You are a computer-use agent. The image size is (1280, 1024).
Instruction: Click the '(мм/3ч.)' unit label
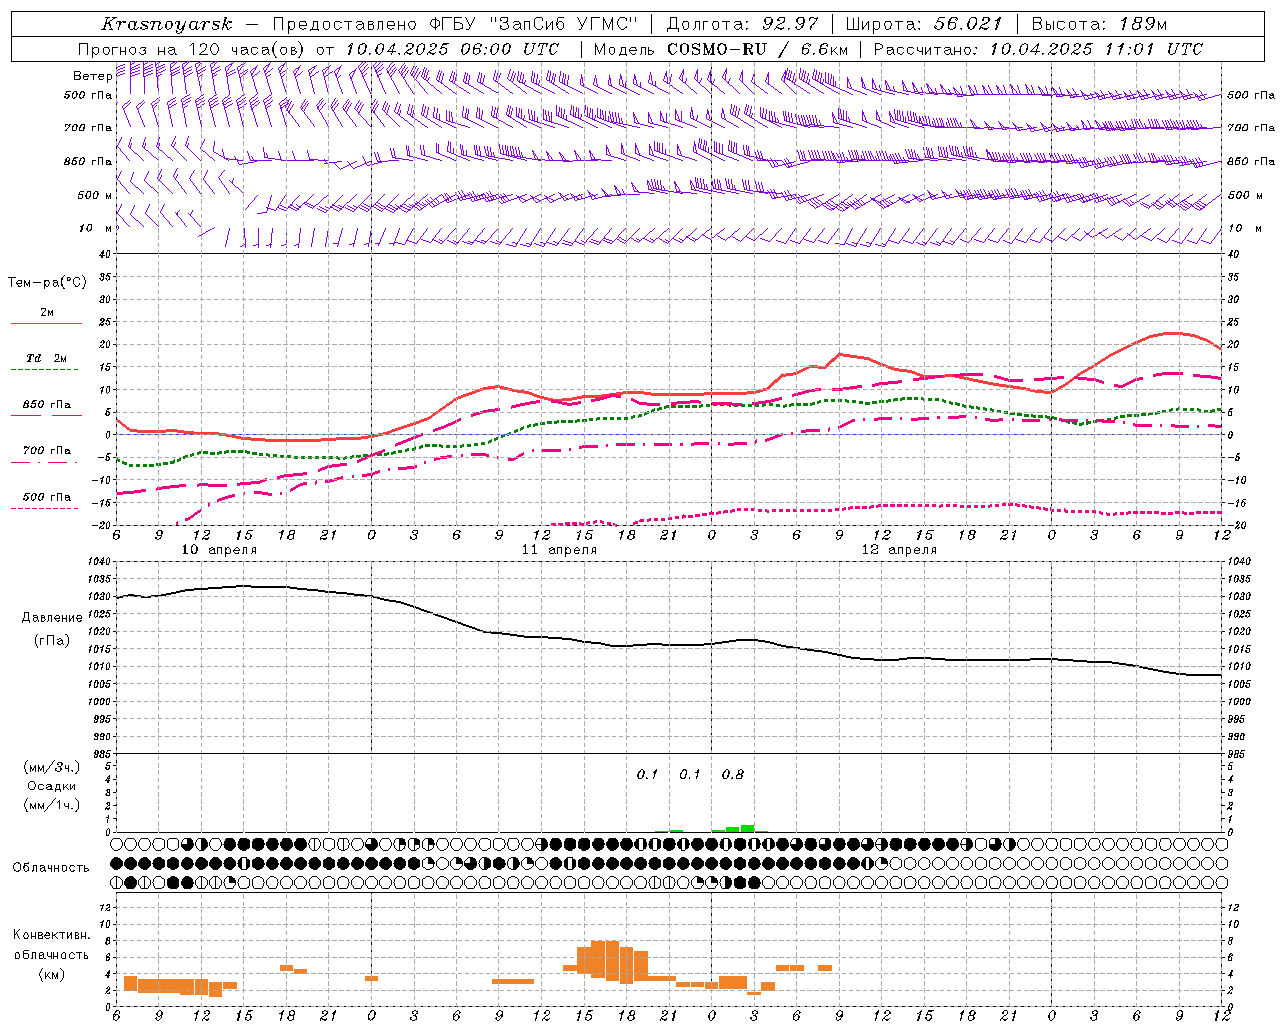point(51,767)
